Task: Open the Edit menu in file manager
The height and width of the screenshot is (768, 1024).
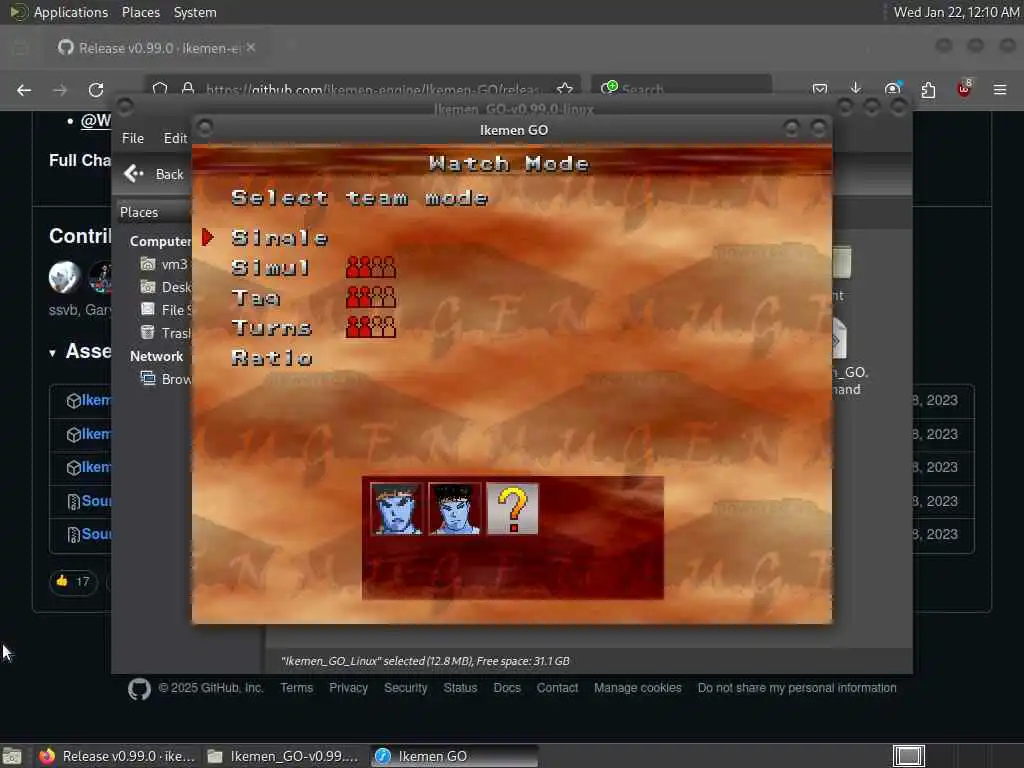Action: [x=175, y=138]
